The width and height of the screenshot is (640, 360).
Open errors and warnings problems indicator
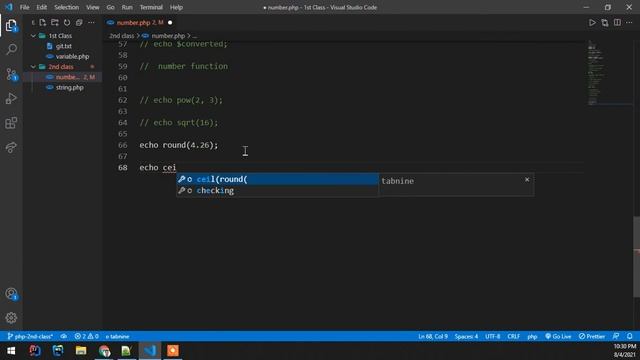[86, 336]
